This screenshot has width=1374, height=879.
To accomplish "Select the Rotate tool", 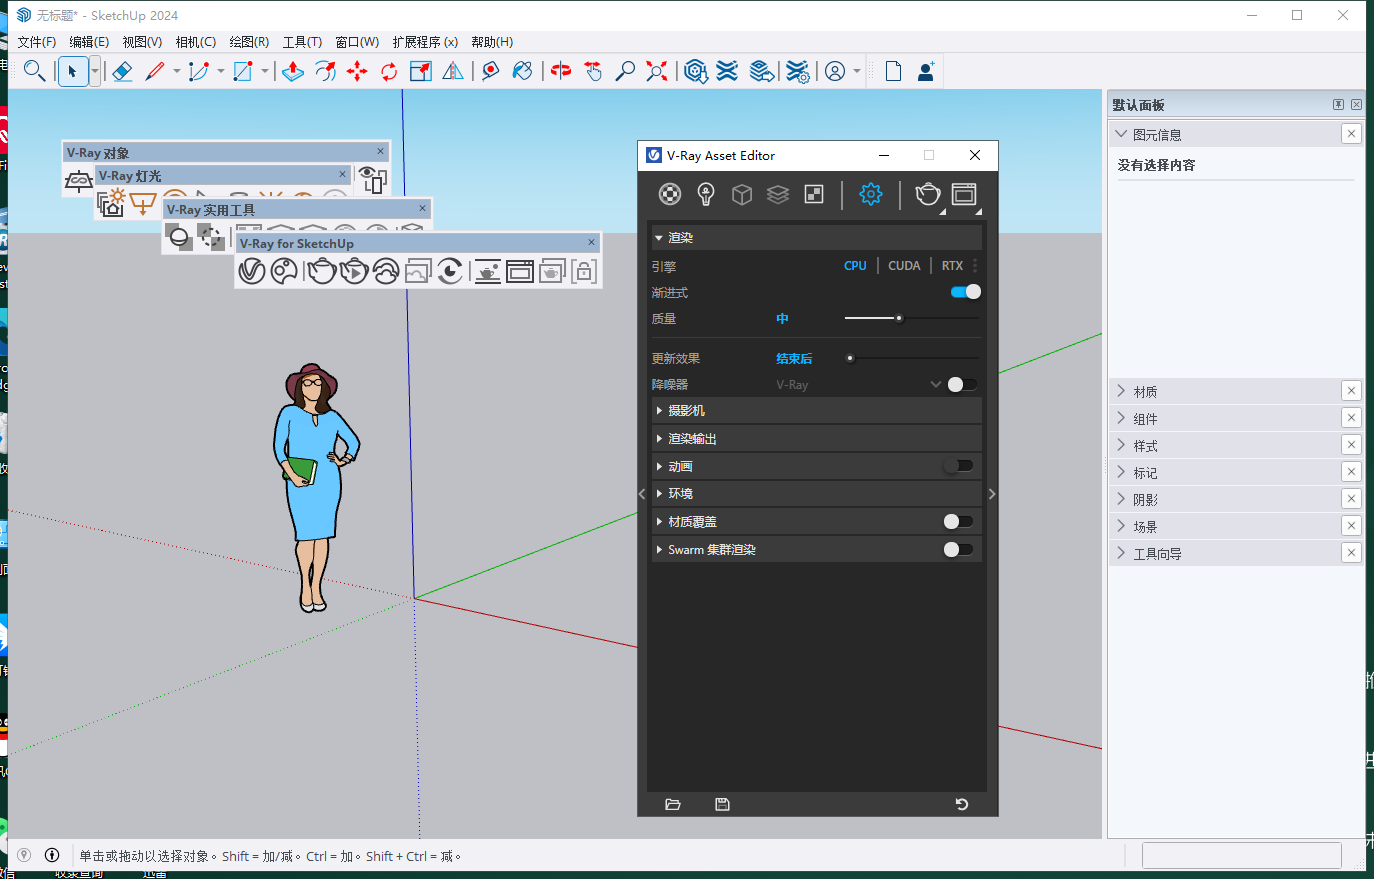I will pos(389,71).
